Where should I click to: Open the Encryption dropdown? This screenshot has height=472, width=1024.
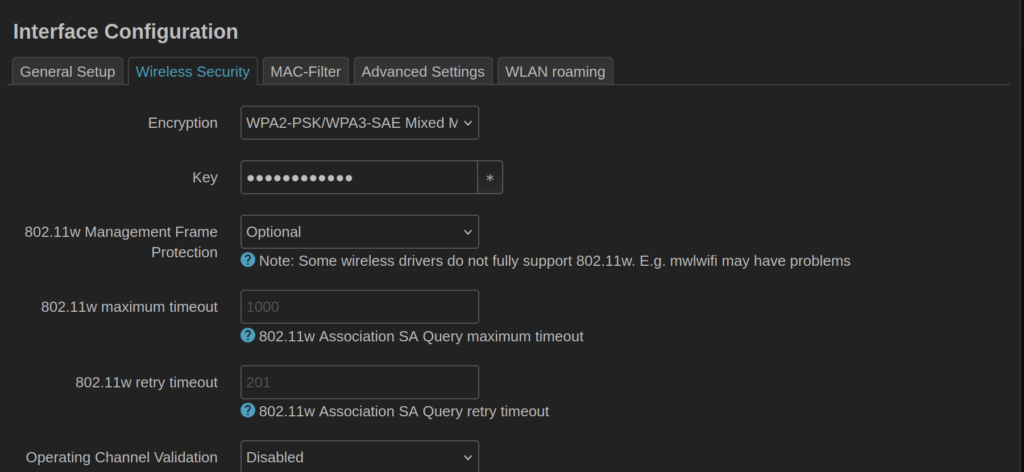tap(359, 123)
